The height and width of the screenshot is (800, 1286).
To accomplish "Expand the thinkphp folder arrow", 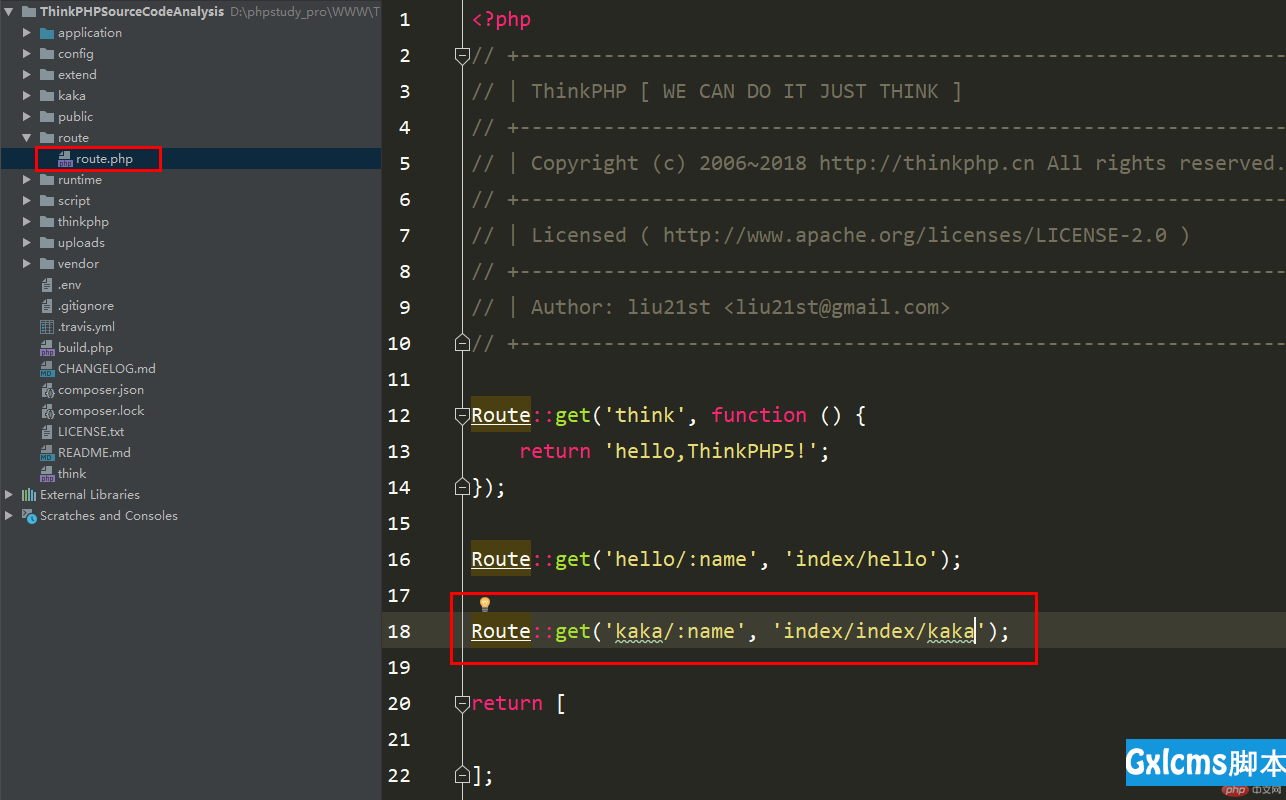I will click(28, 222).
